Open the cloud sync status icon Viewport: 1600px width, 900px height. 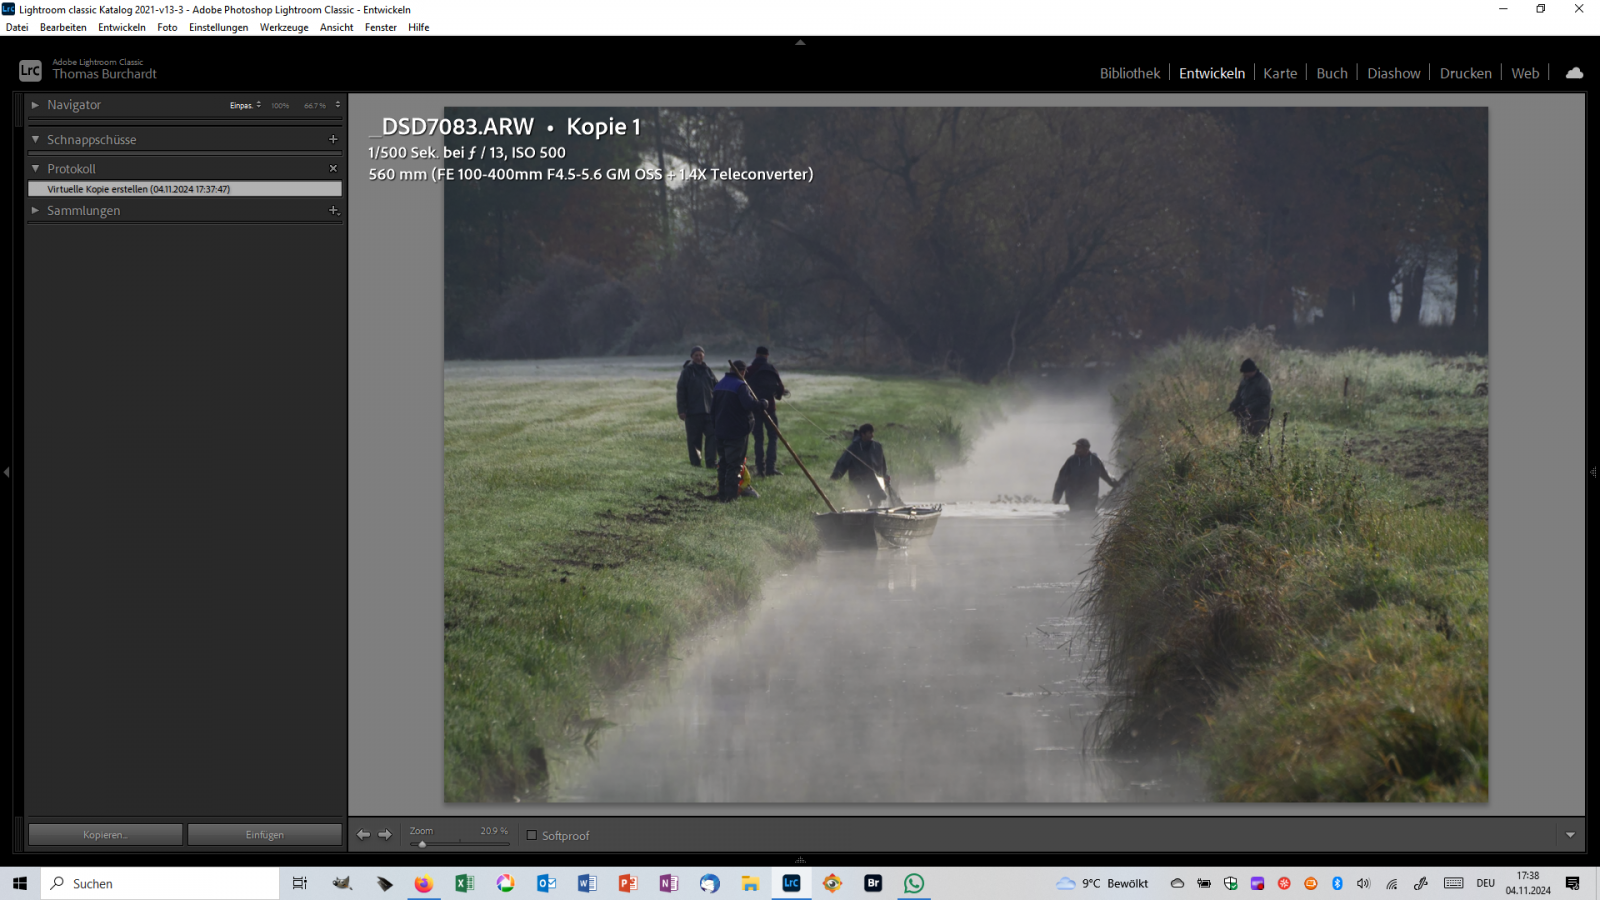click(x=1574, y=73)
